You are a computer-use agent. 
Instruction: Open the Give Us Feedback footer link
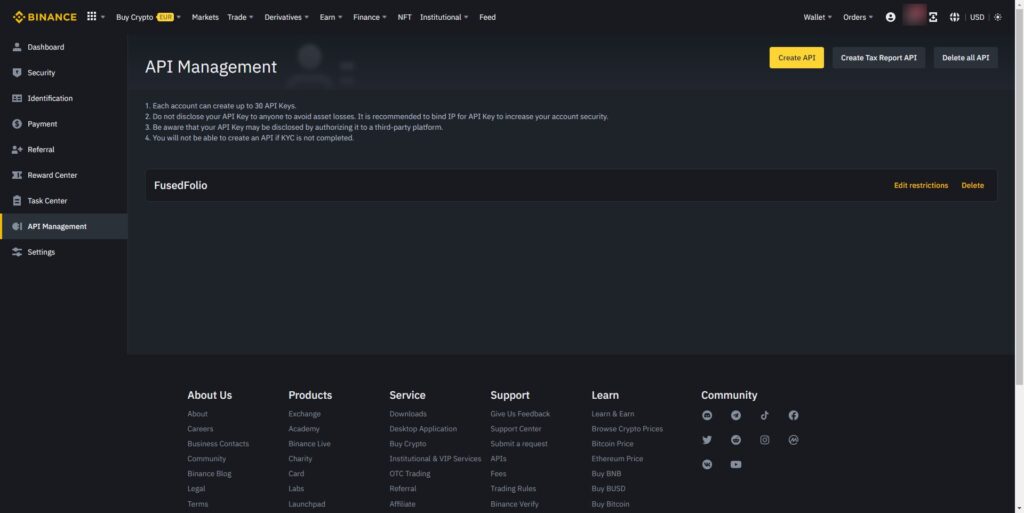tap(520, 414)
